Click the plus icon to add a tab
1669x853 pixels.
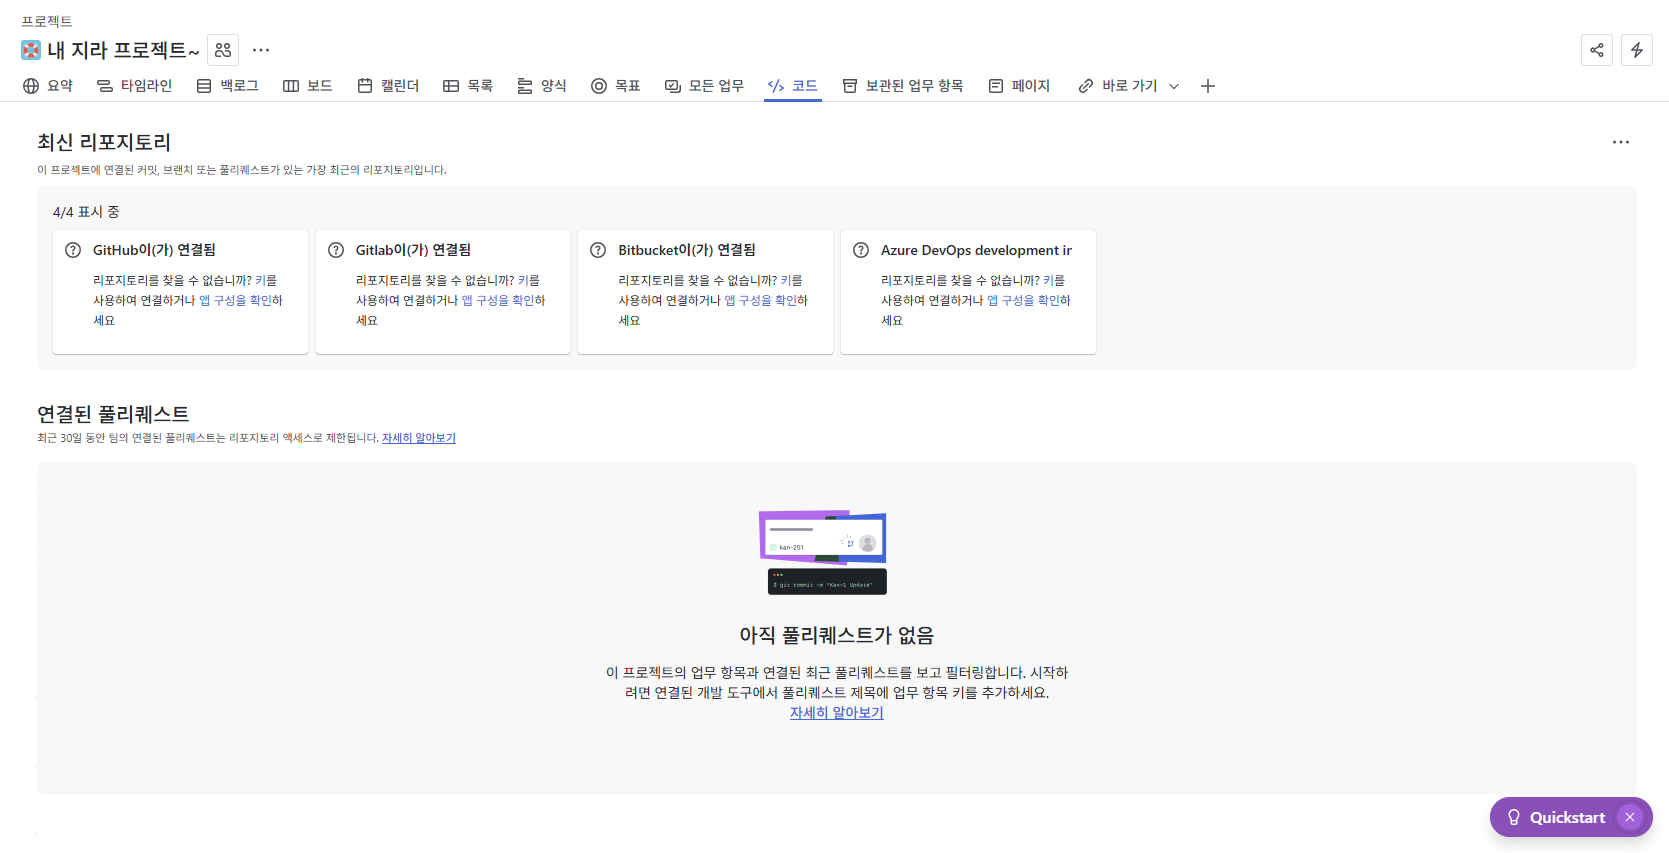click(x=1208, y=86)
